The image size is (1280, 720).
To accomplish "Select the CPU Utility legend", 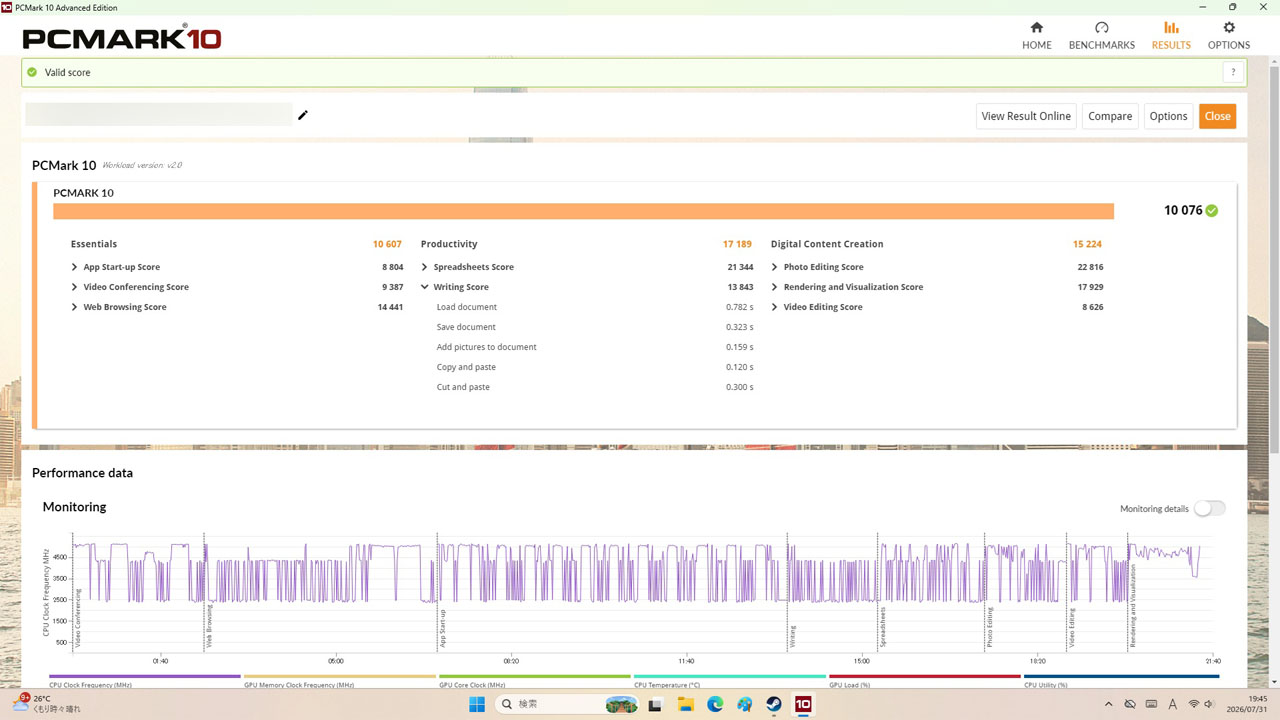I will pos(1121,681).
